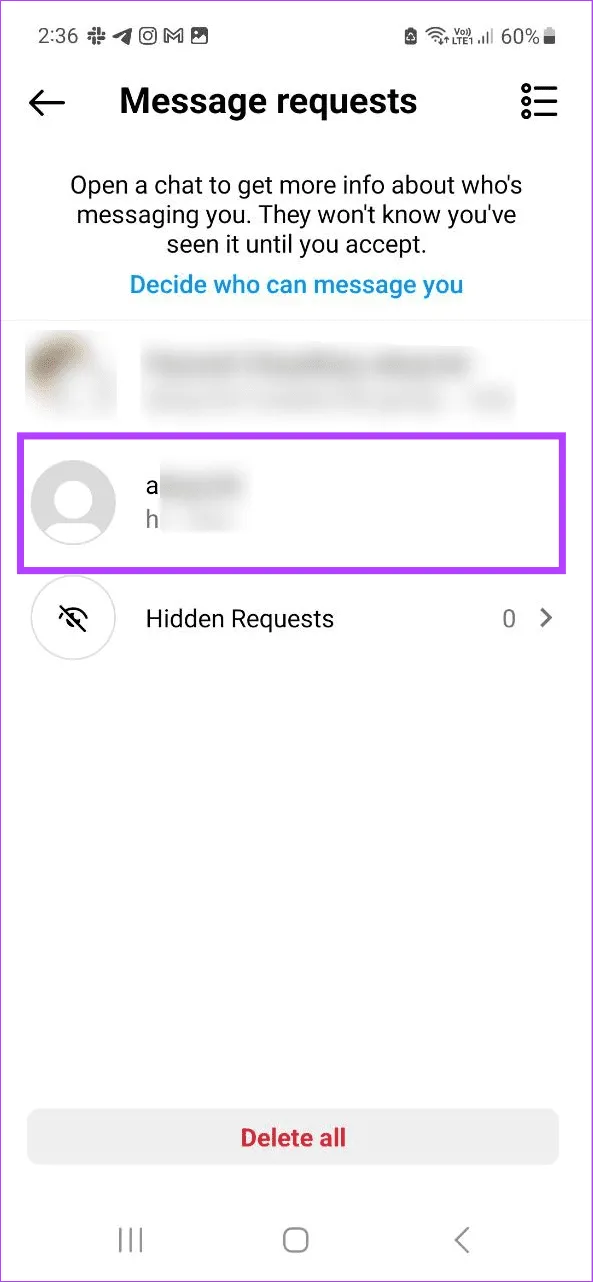
Task: Tap the Wi-Fi signal icon
Action: (436, 37)
